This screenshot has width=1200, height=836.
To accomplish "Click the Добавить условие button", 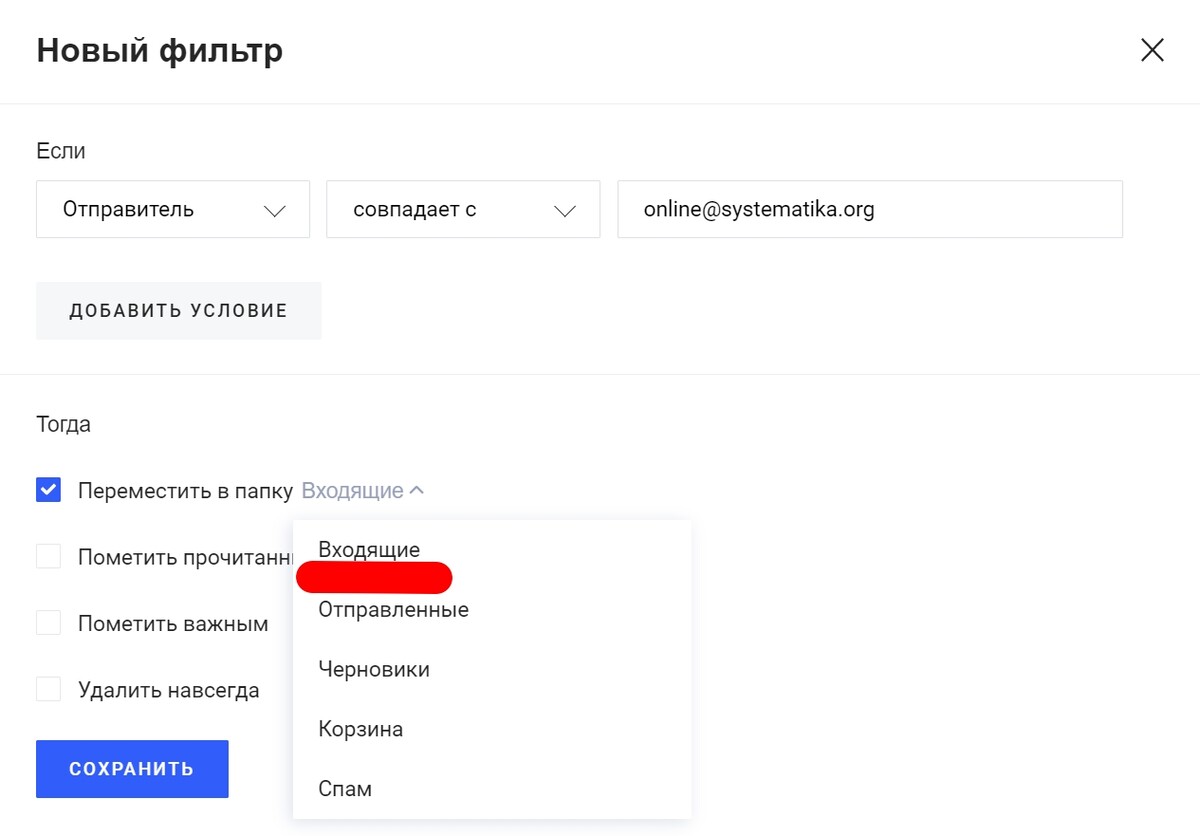I will tap(178, 311).
